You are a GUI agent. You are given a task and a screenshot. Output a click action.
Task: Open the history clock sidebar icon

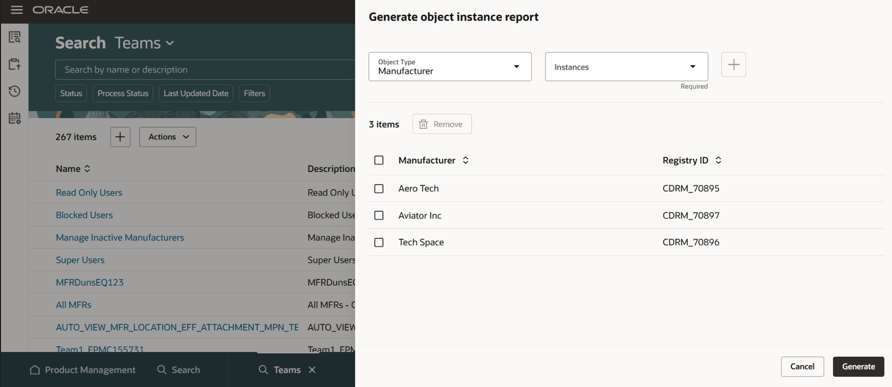click(14, 91)
